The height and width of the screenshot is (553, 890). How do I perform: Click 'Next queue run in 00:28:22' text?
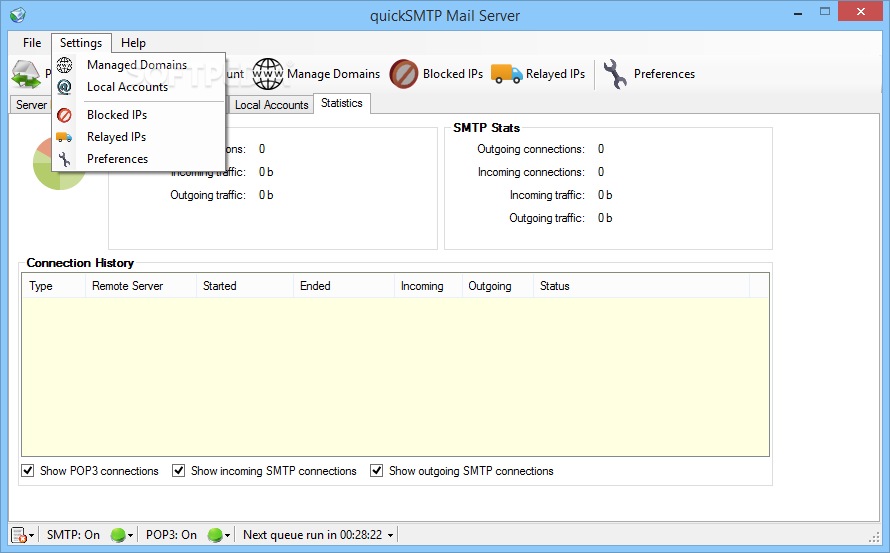tap(313, 535)
